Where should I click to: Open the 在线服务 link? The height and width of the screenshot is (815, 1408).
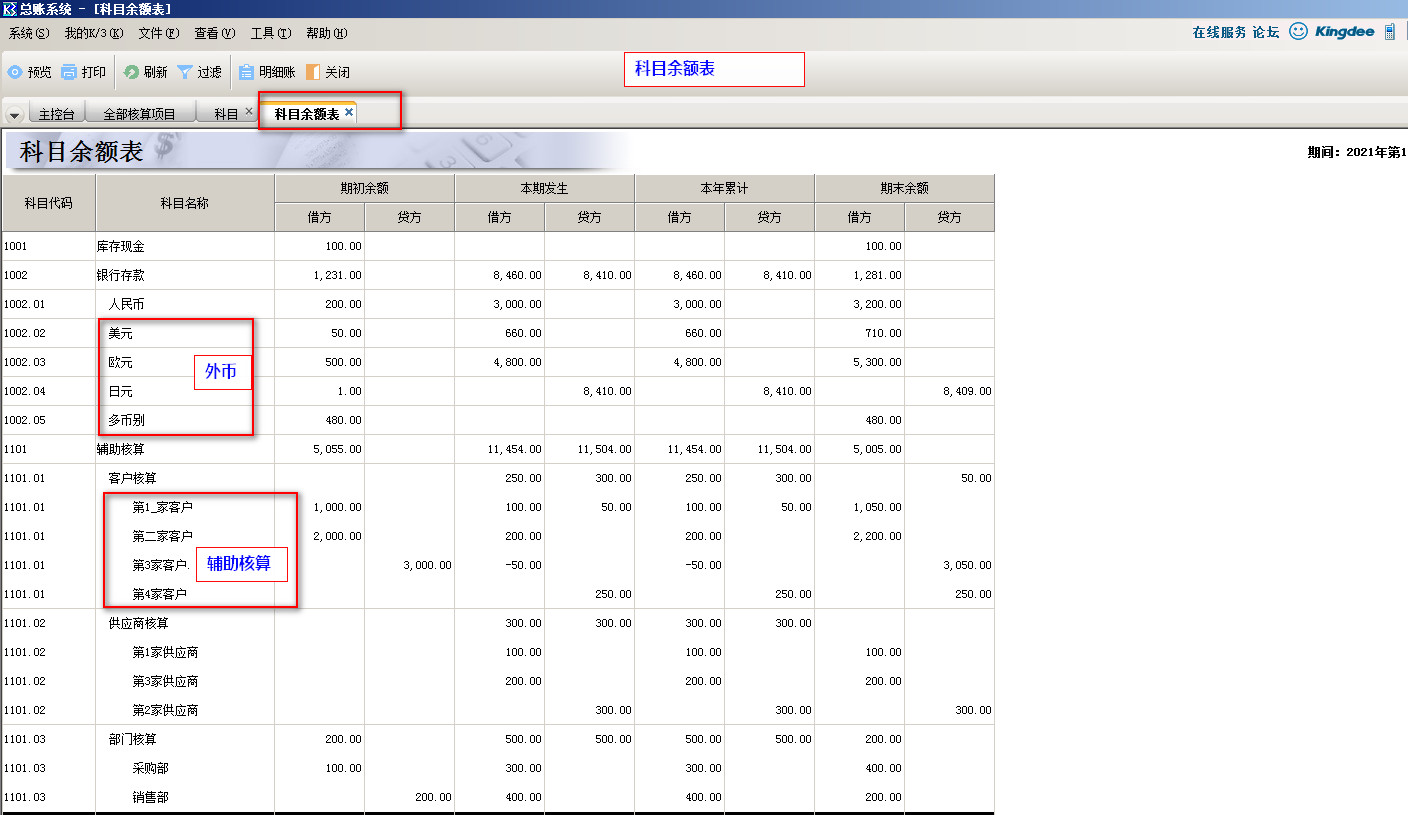1219,32
